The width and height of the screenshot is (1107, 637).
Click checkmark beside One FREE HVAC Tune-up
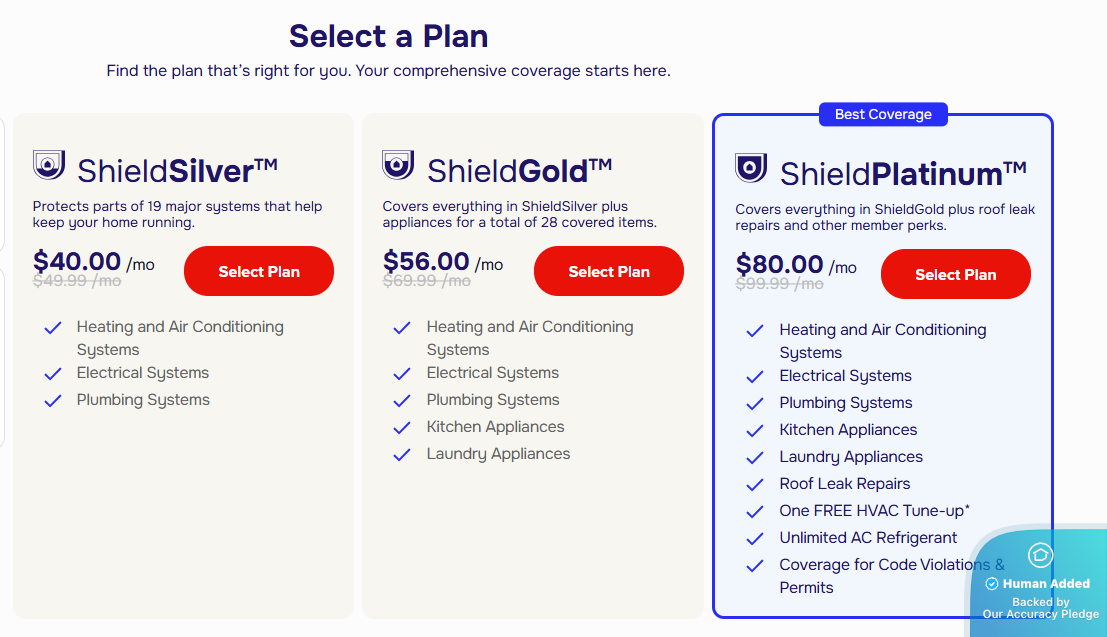tap(756, 512)
